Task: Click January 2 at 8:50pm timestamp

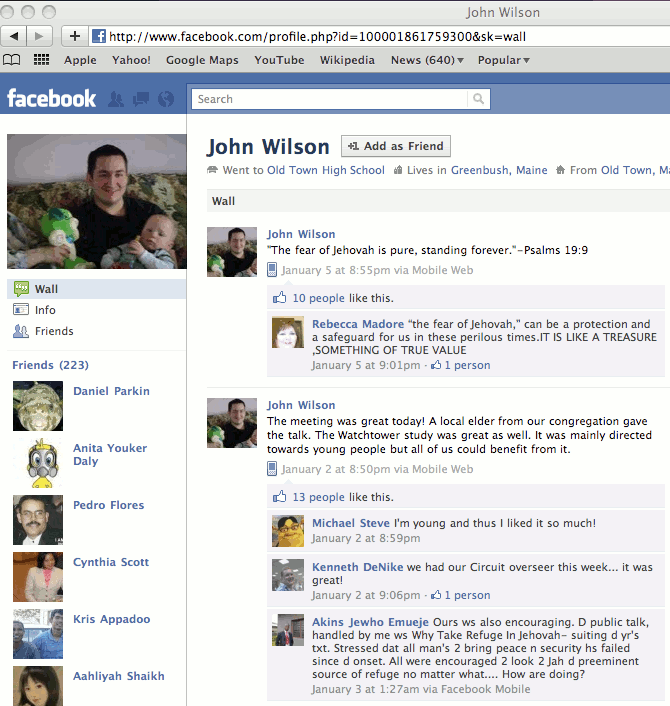Action: pos(336,469)
